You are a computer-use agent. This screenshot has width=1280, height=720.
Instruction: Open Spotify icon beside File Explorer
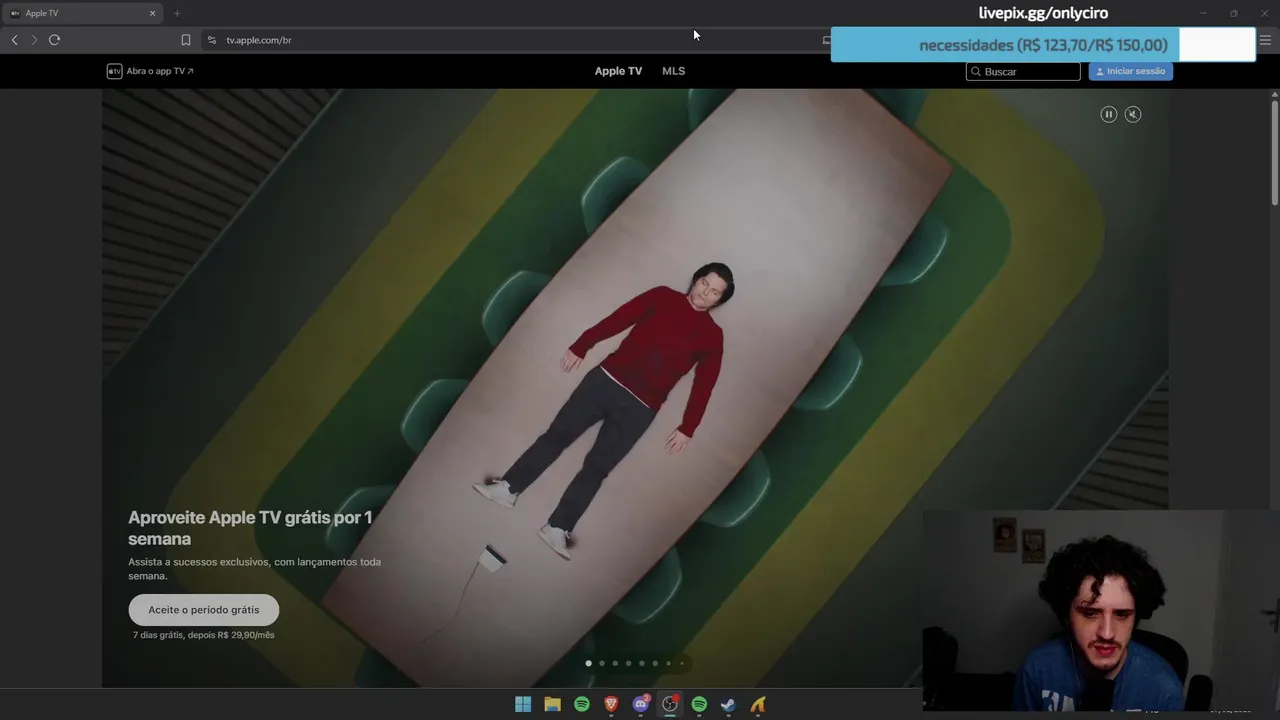coord(582,705)
